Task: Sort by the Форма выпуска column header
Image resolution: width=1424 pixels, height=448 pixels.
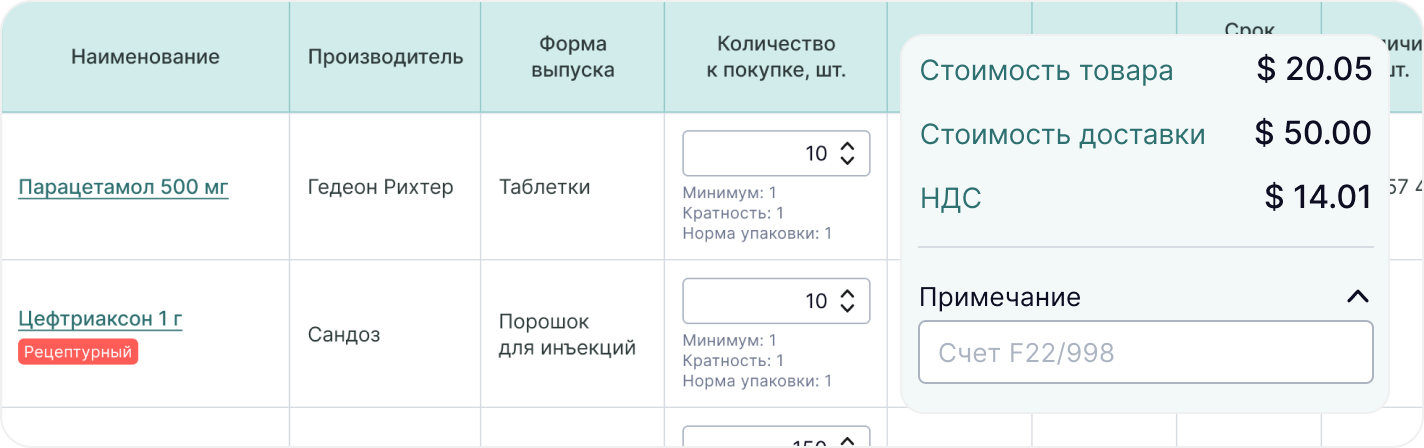Action: click(573, 57)
